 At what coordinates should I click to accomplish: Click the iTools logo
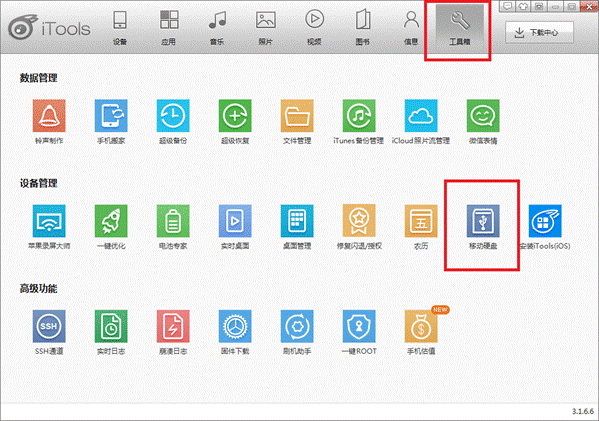(49, 28)
